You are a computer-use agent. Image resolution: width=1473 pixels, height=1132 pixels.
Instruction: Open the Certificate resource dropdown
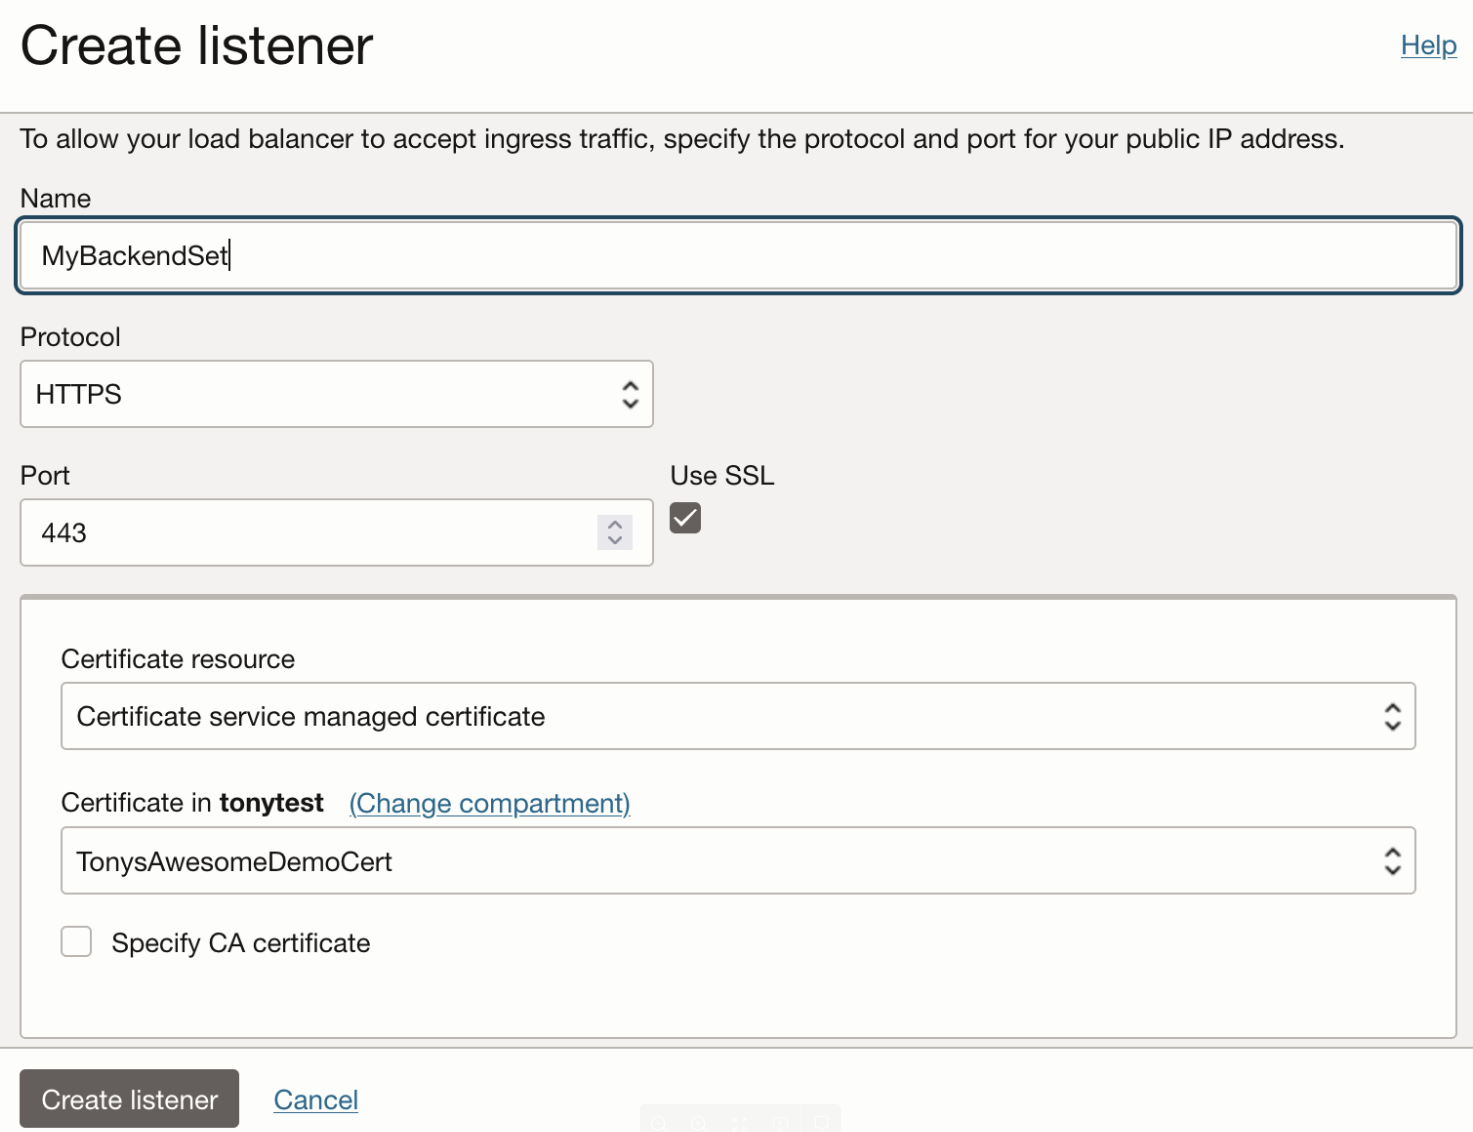737,716
